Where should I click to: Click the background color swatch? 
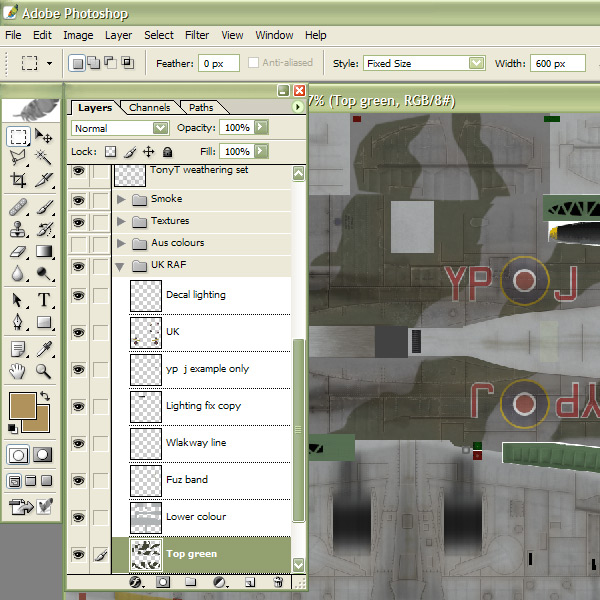(42, 424)
